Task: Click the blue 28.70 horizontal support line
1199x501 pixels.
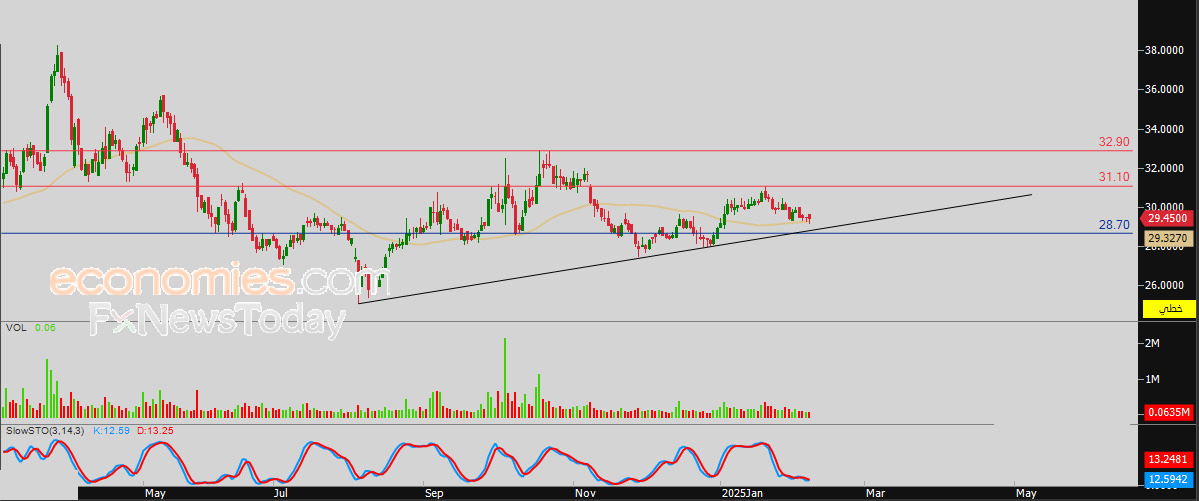Action: click(566, 233)
